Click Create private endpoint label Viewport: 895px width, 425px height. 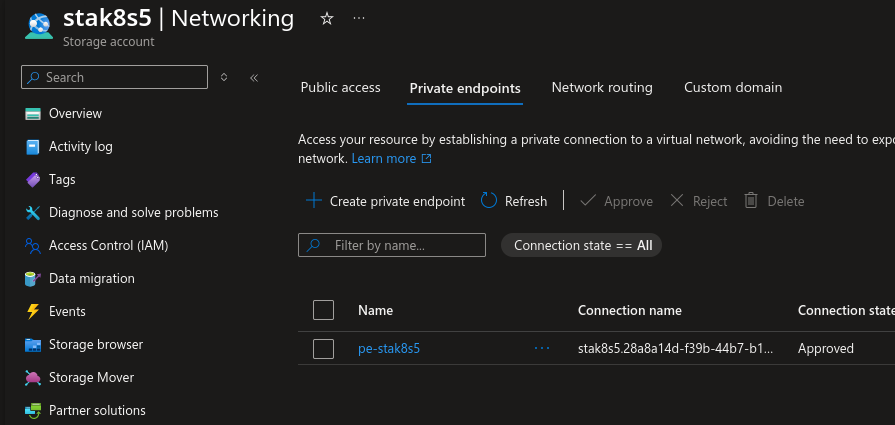pos(397,201)
